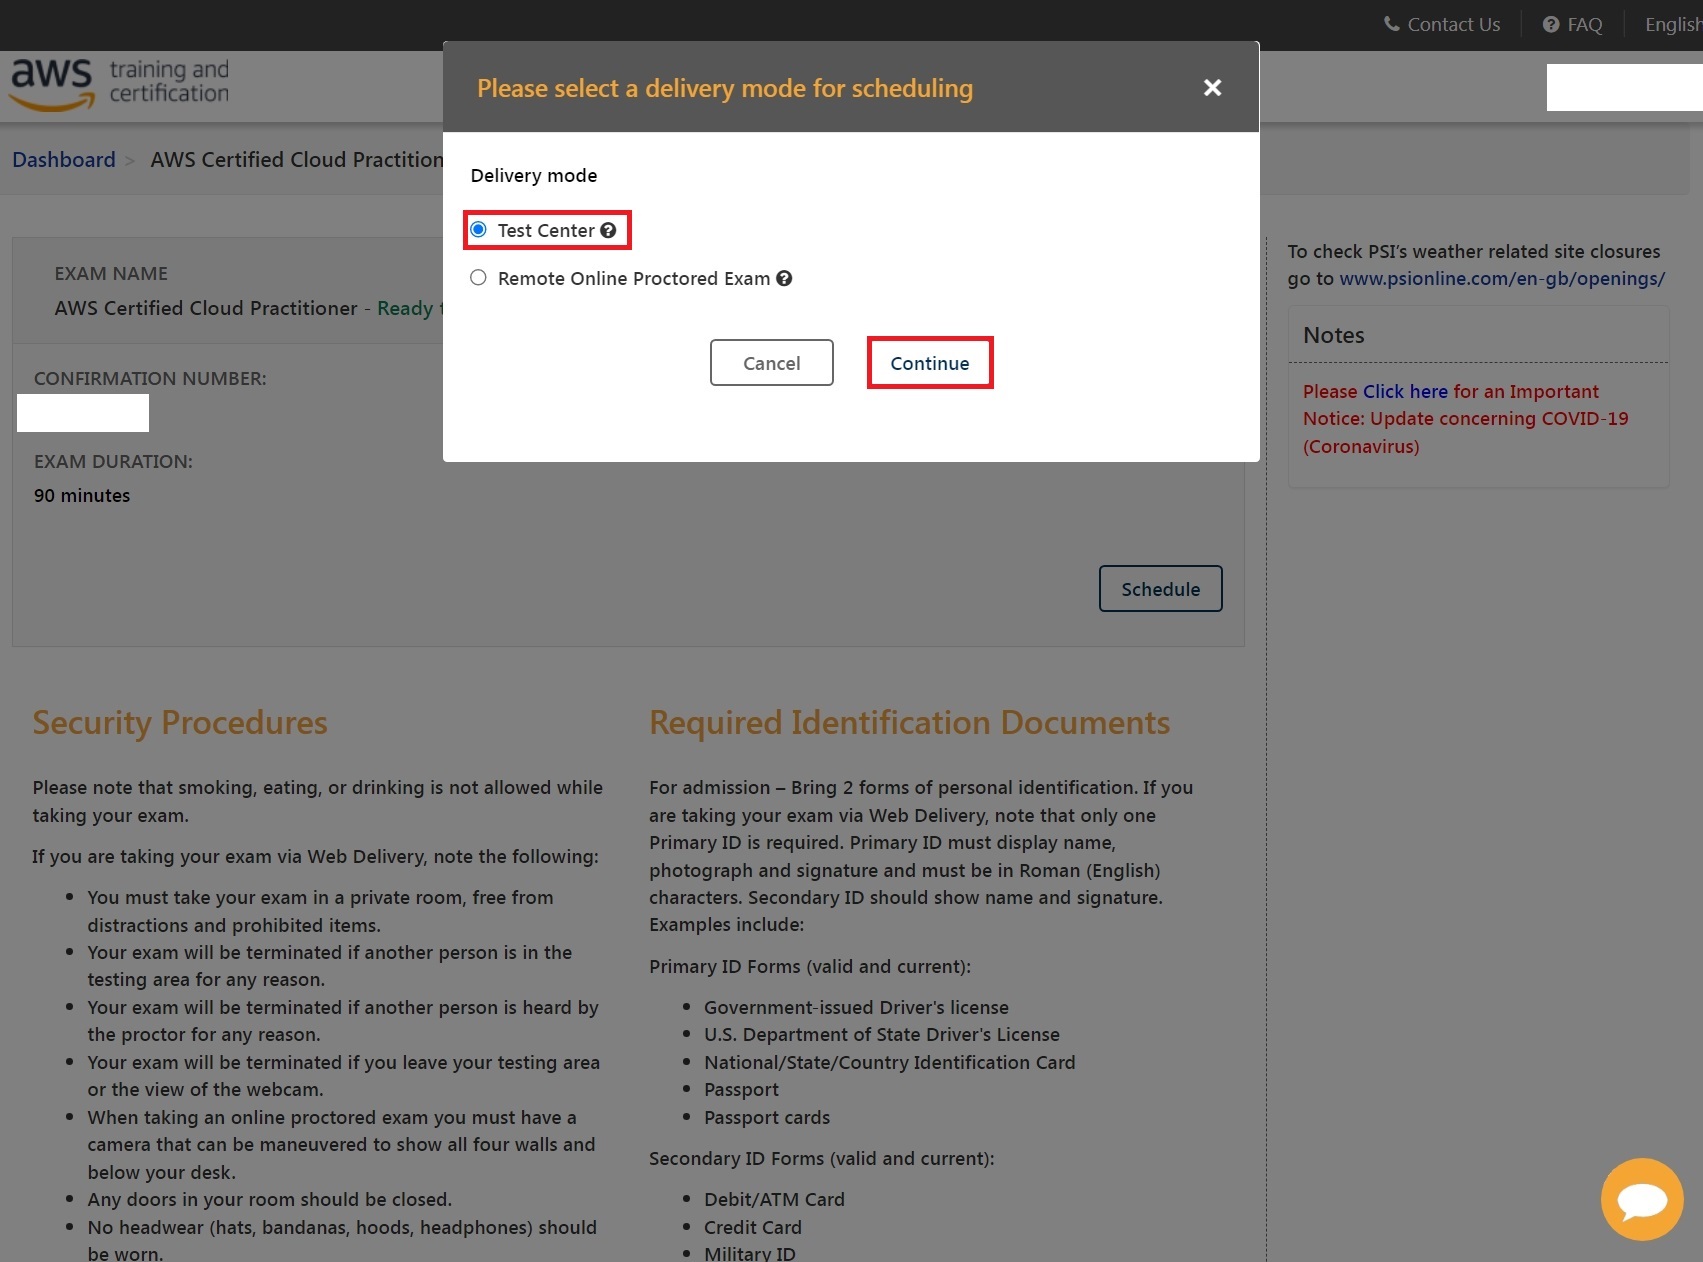This screenshot has width=1703, height=1262.
Task: Follow the 'Click here' COVID-19 notice link
Action: 1404,391
